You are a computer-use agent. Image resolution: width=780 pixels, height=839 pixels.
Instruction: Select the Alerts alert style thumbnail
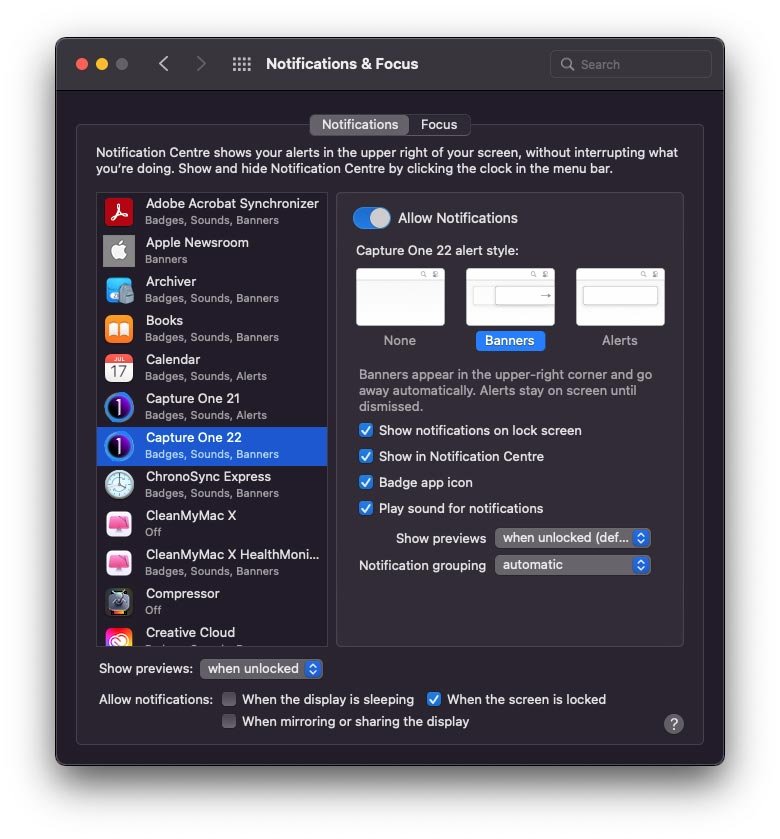pyautogui.click(x=621, y=297)
